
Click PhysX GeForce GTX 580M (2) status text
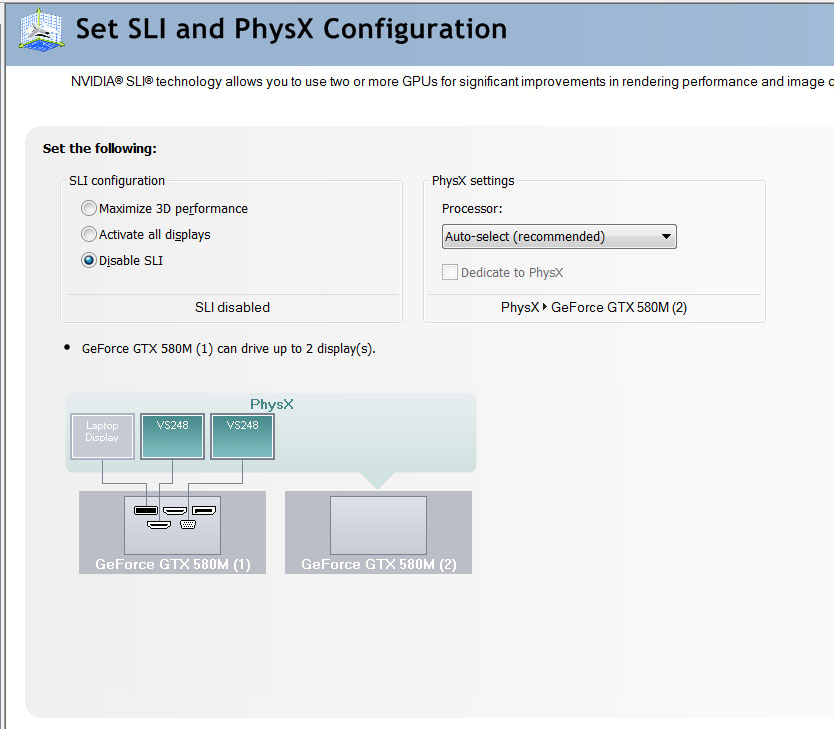click(x=594, y=307)
